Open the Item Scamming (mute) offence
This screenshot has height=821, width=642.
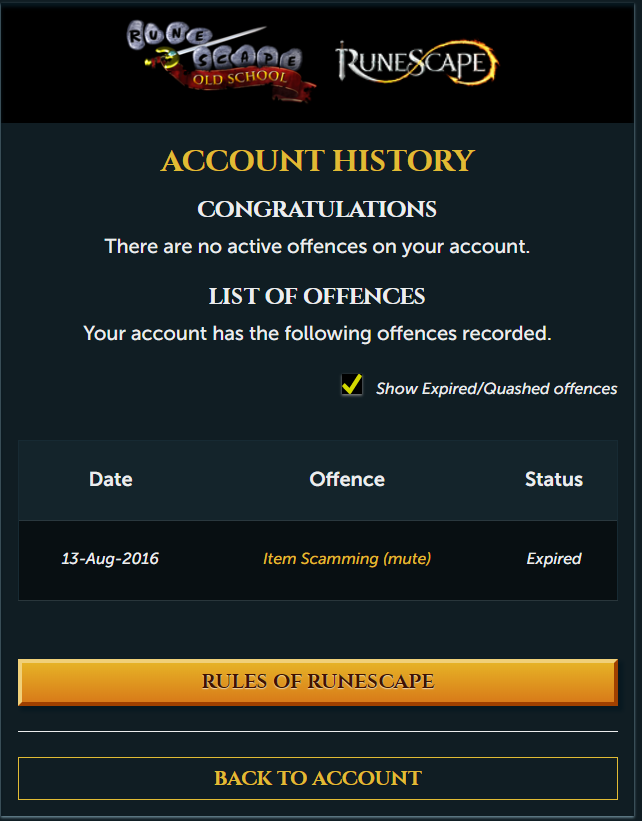[347, 559]
